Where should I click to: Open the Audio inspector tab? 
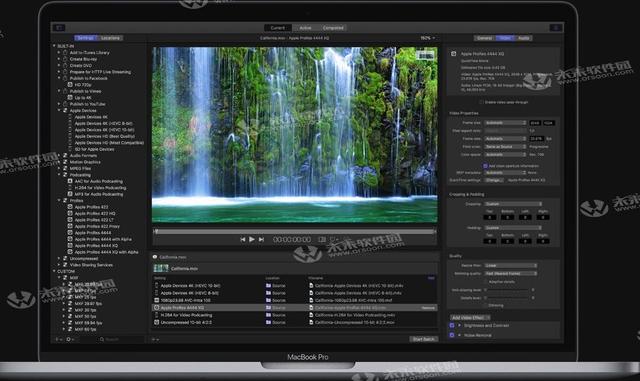524,38
